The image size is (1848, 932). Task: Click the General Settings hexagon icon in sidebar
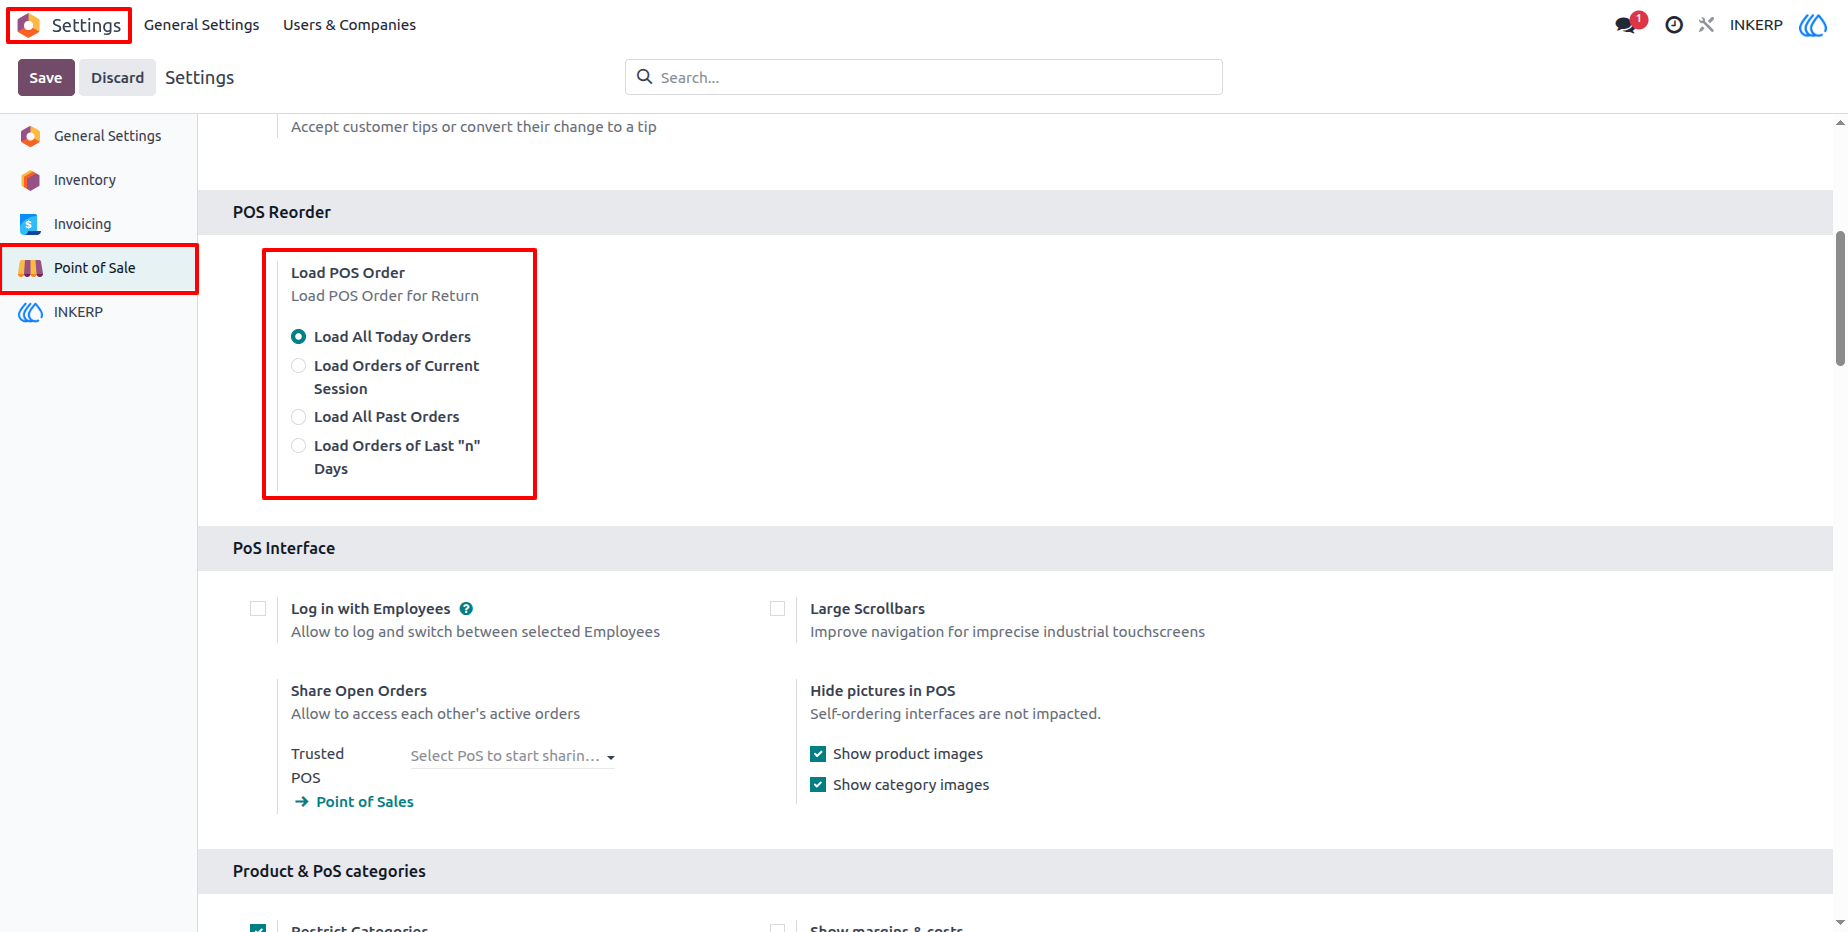pos(31,136)
